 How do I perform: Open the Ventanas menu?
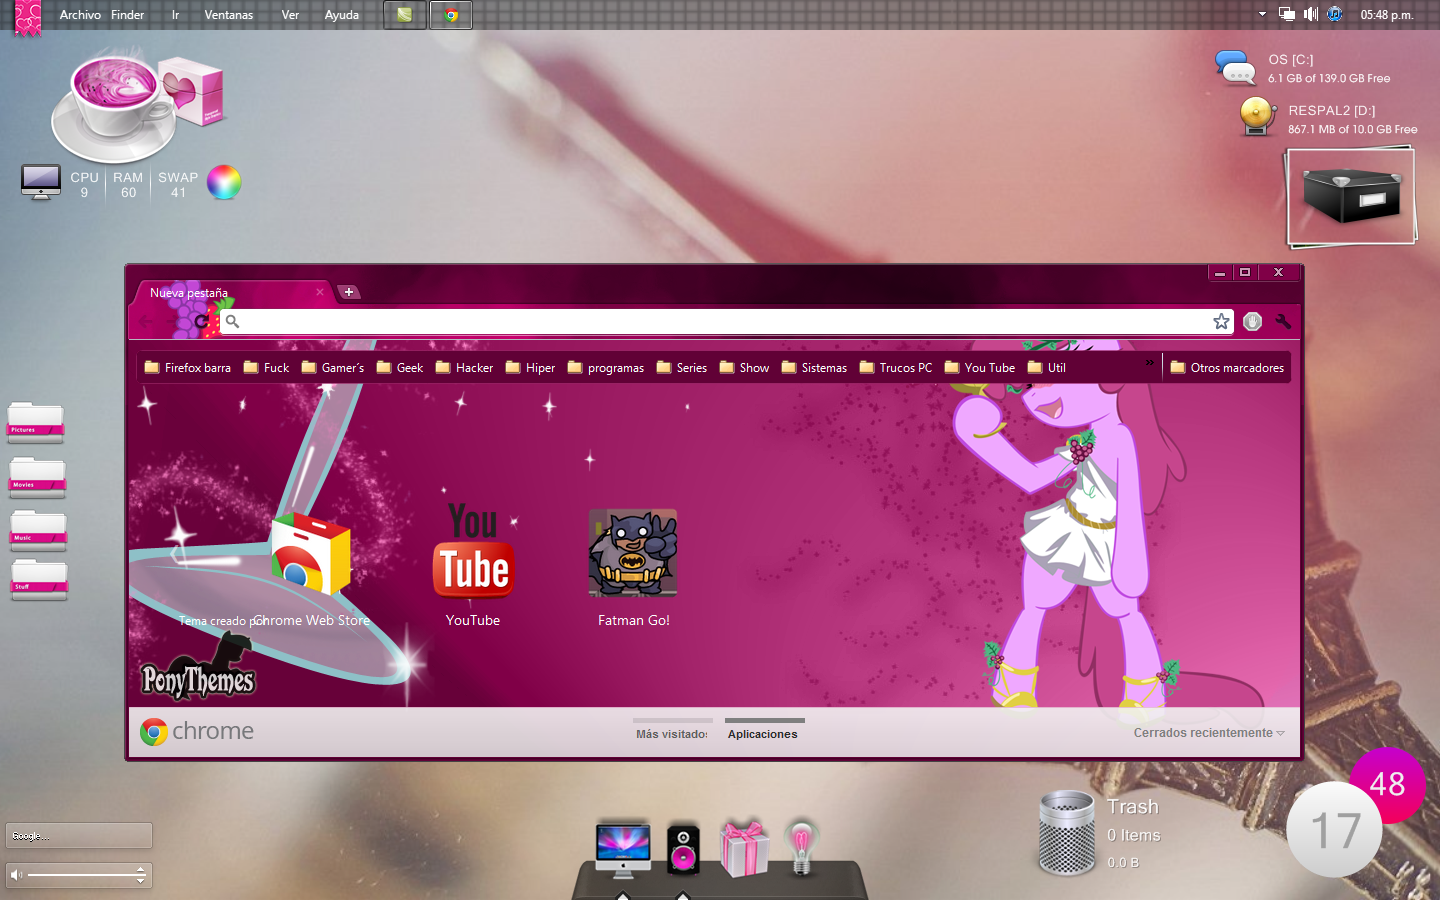pos(229,15)
